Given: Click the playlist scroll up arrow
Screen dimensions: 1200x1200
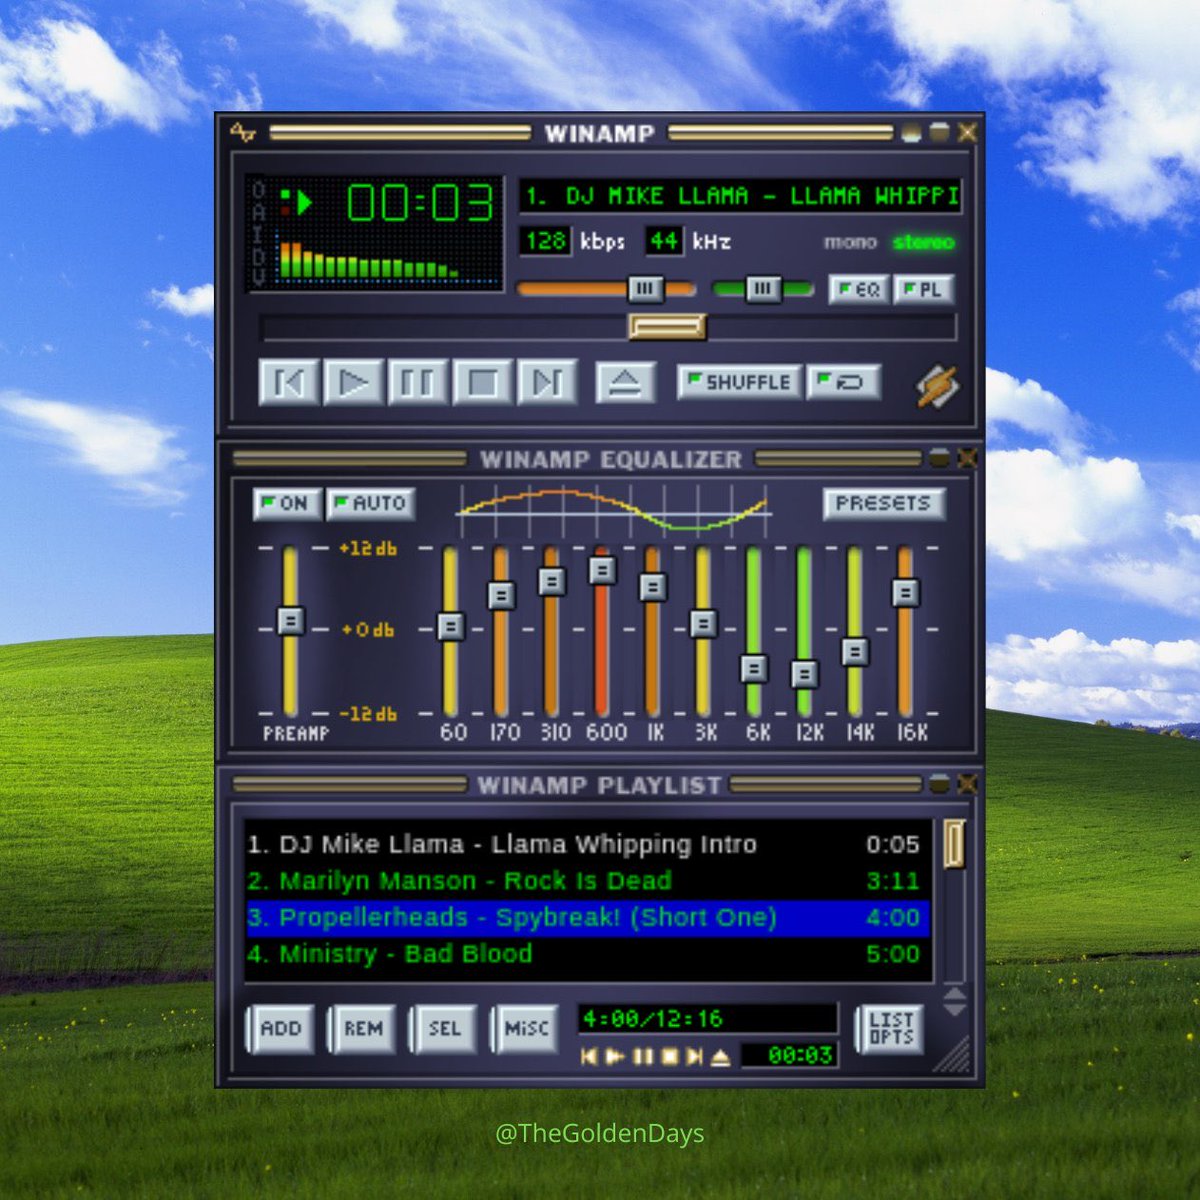Looking at the screenshot, I should coord(955,994).
